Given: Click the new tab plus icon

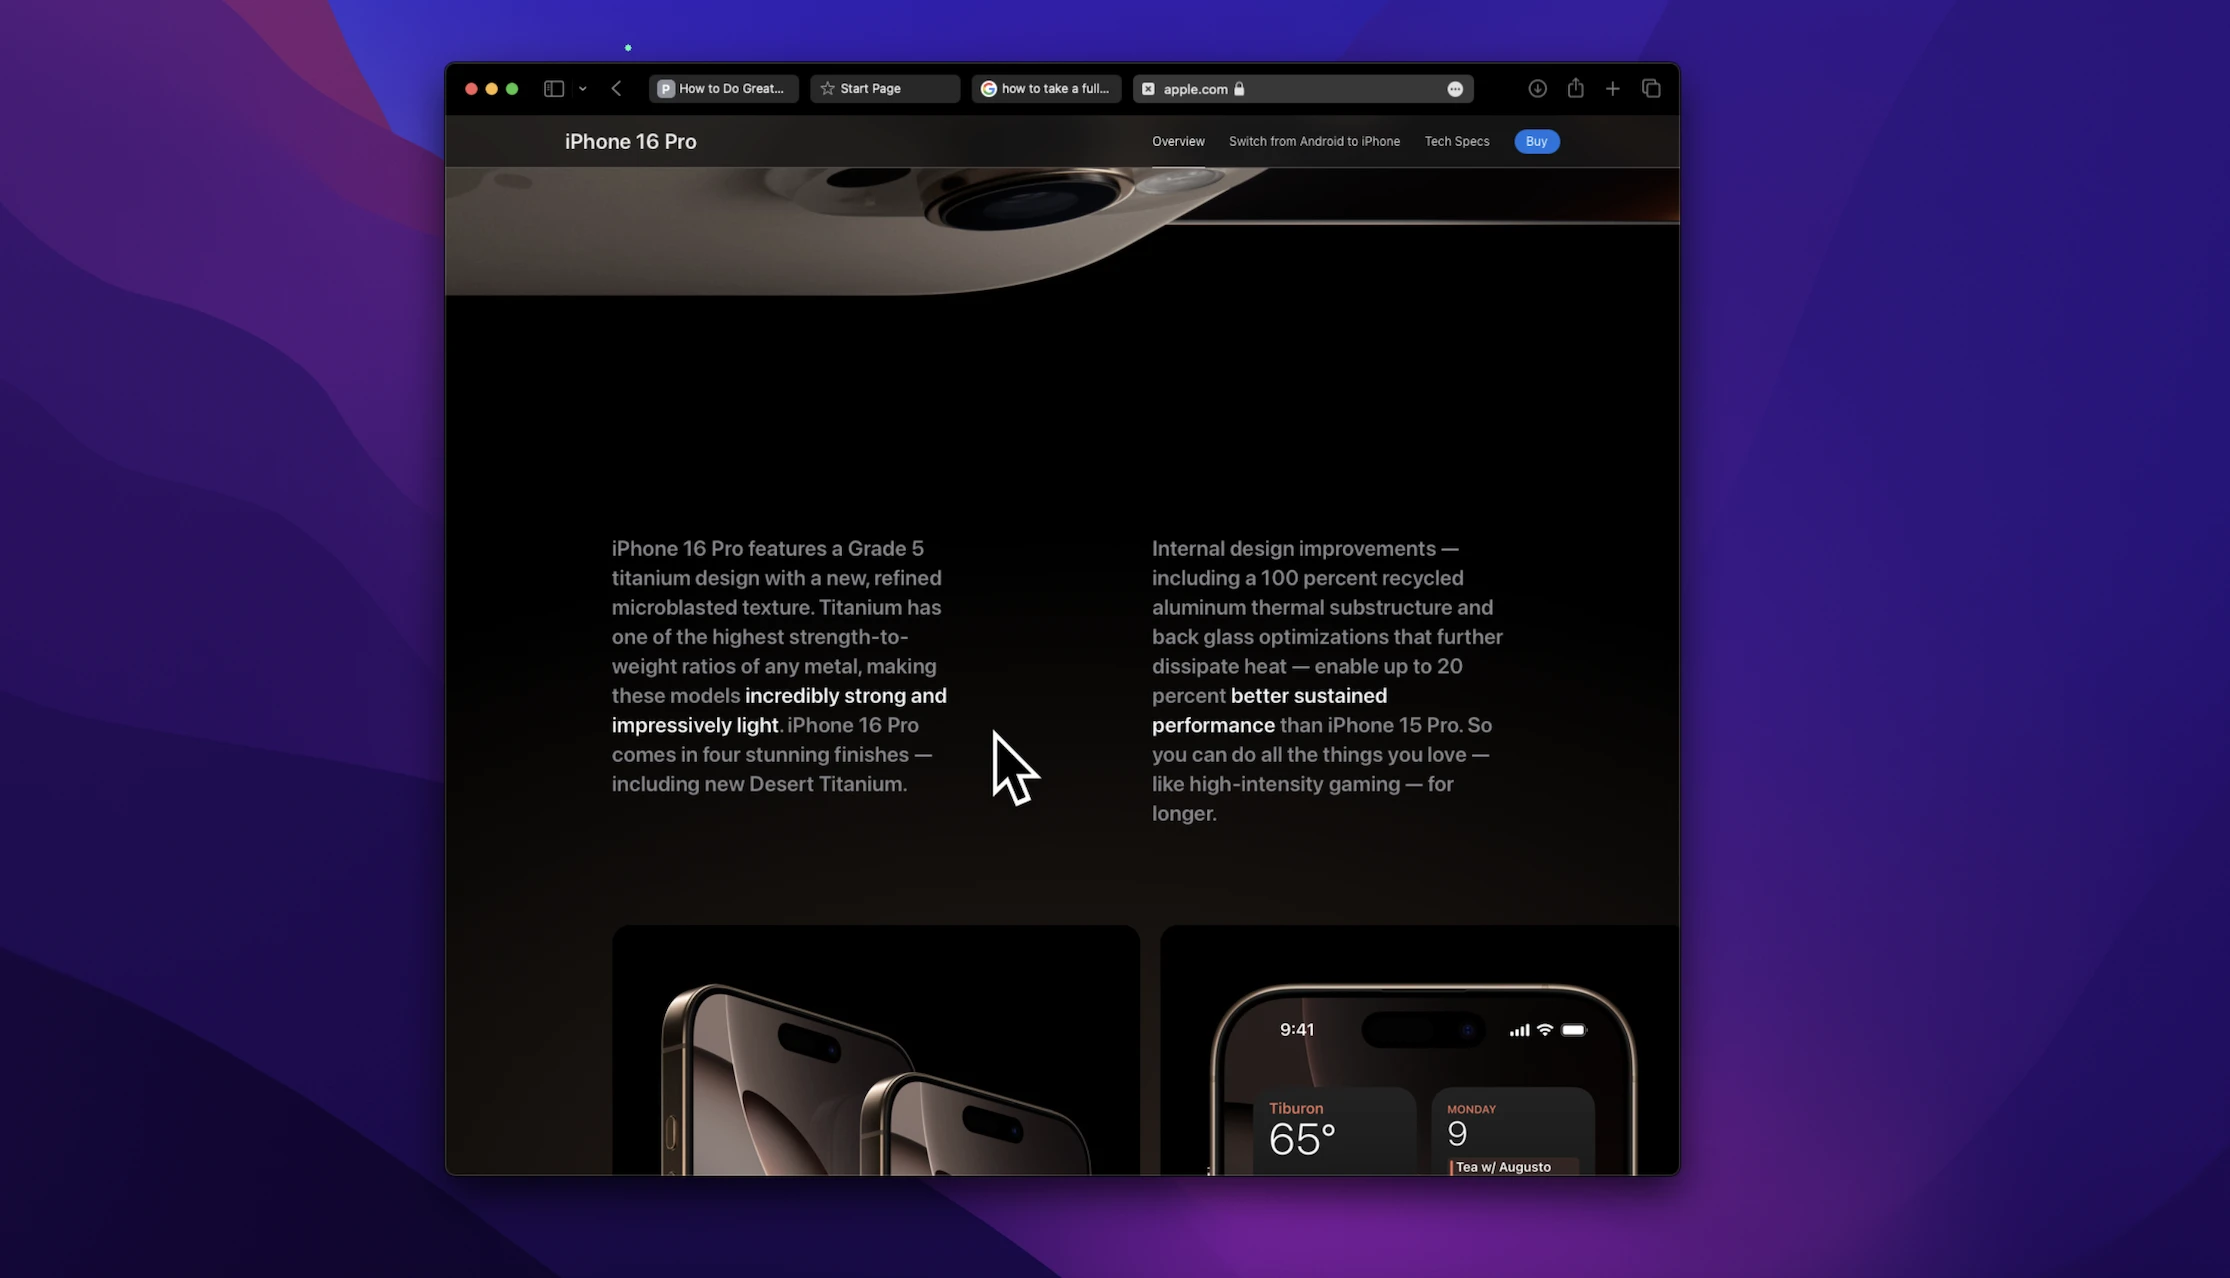Looking at the screenshot, I should tap(1613, 89).
